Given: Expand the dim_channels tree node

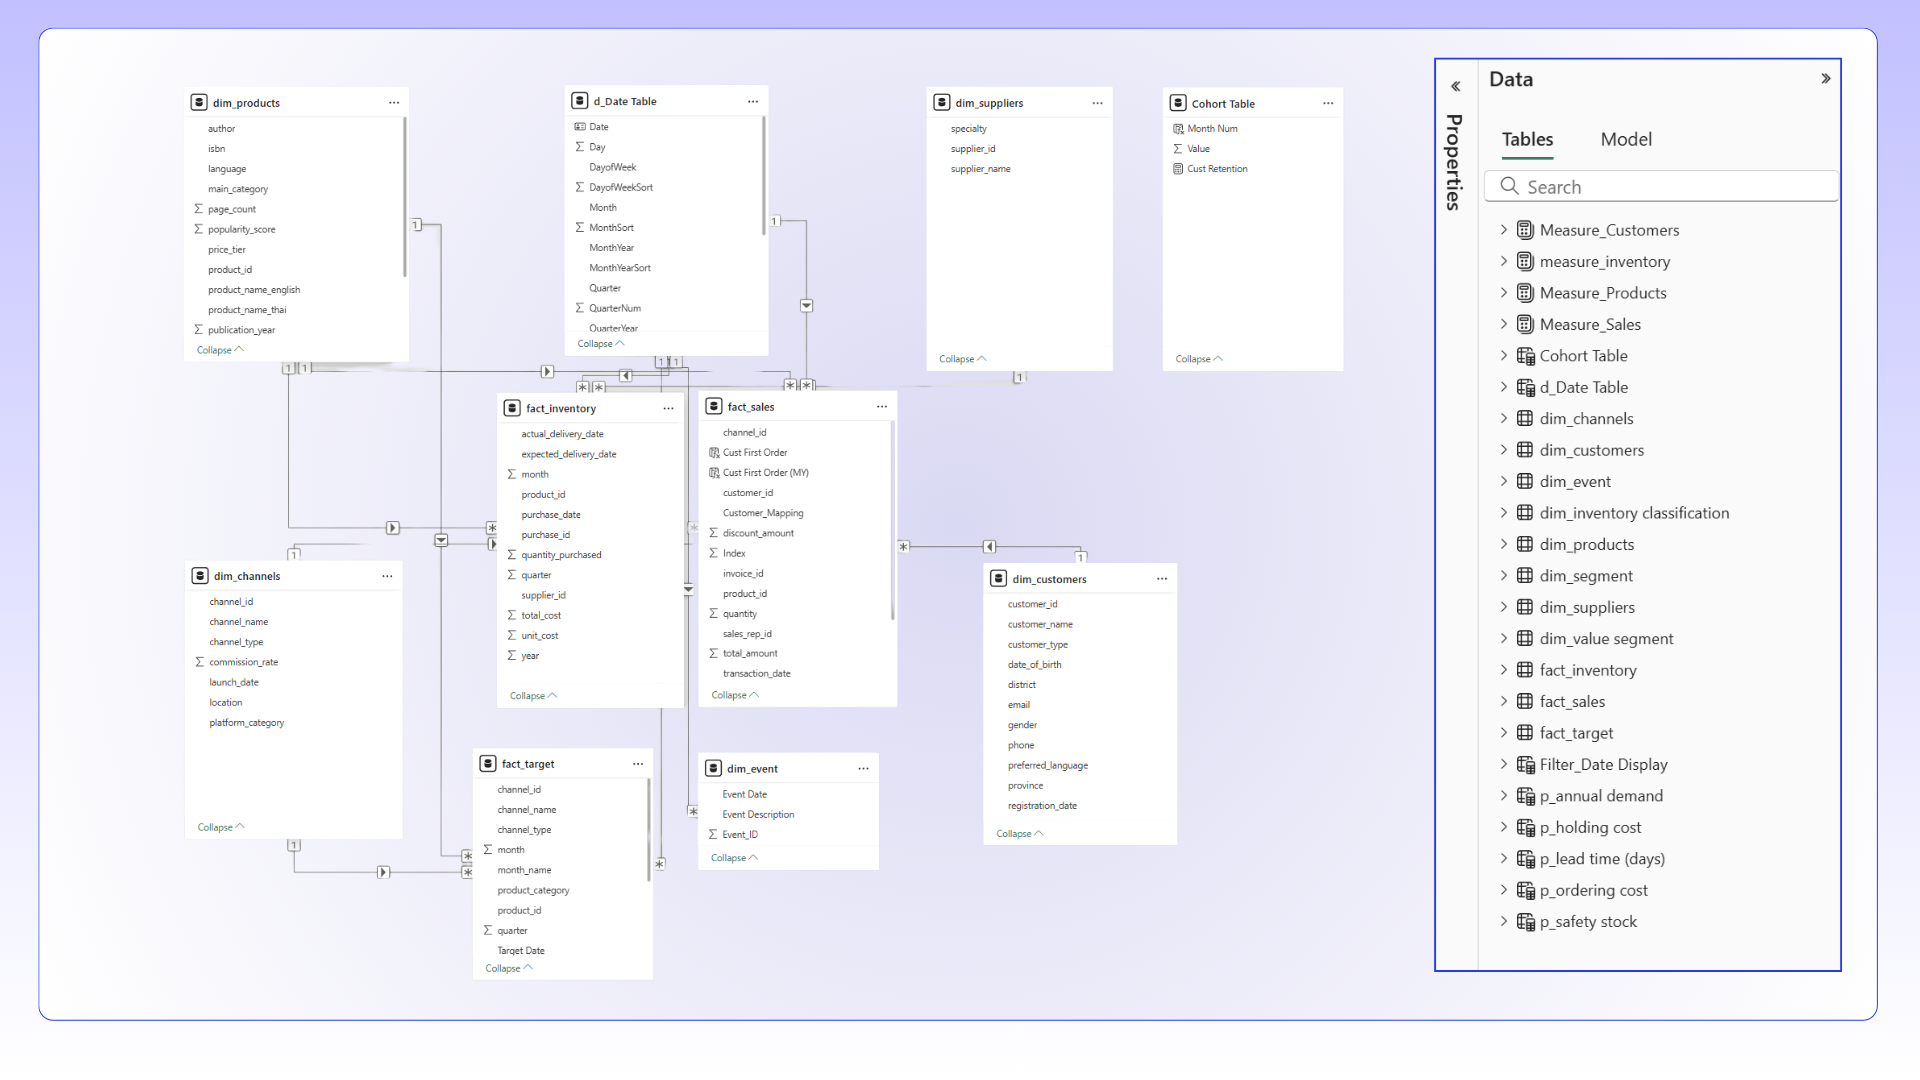Looking at the screenshot, I should (x=1503, y=419).
